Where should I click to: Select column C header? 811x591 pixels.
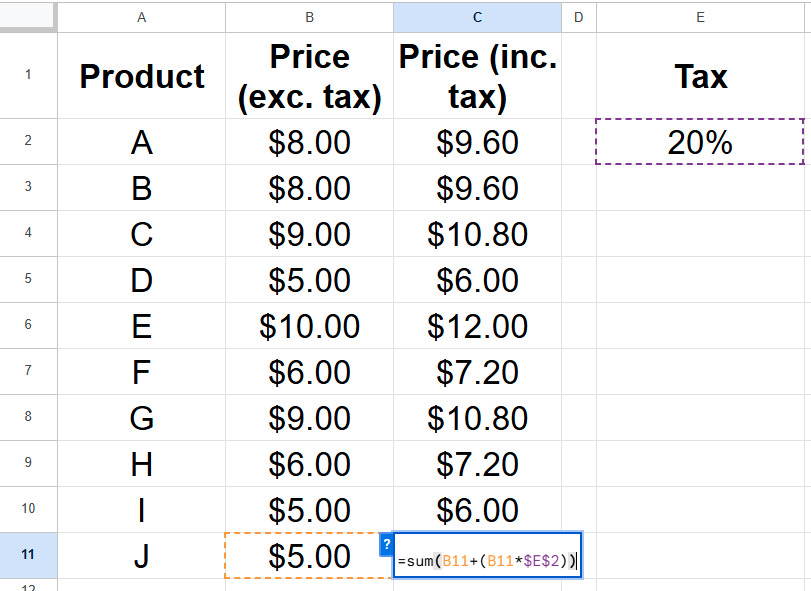tap(477, 17)
